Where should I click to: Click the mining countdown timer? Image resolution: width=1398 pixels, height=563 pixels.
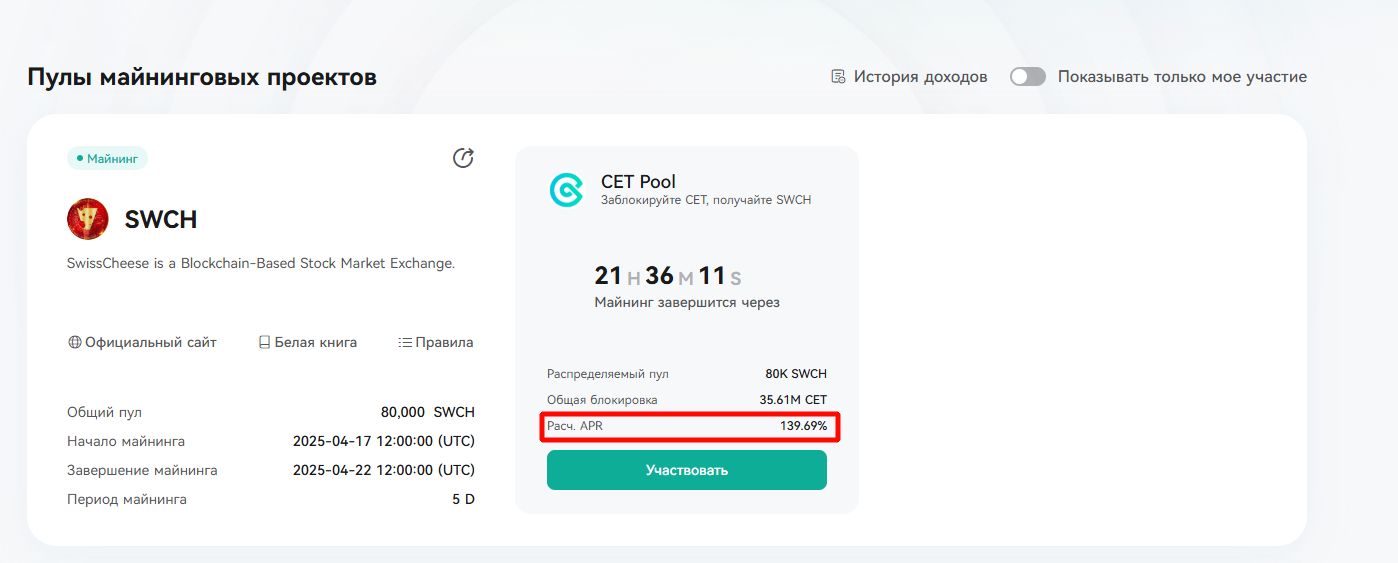click(x=668, y=276)
